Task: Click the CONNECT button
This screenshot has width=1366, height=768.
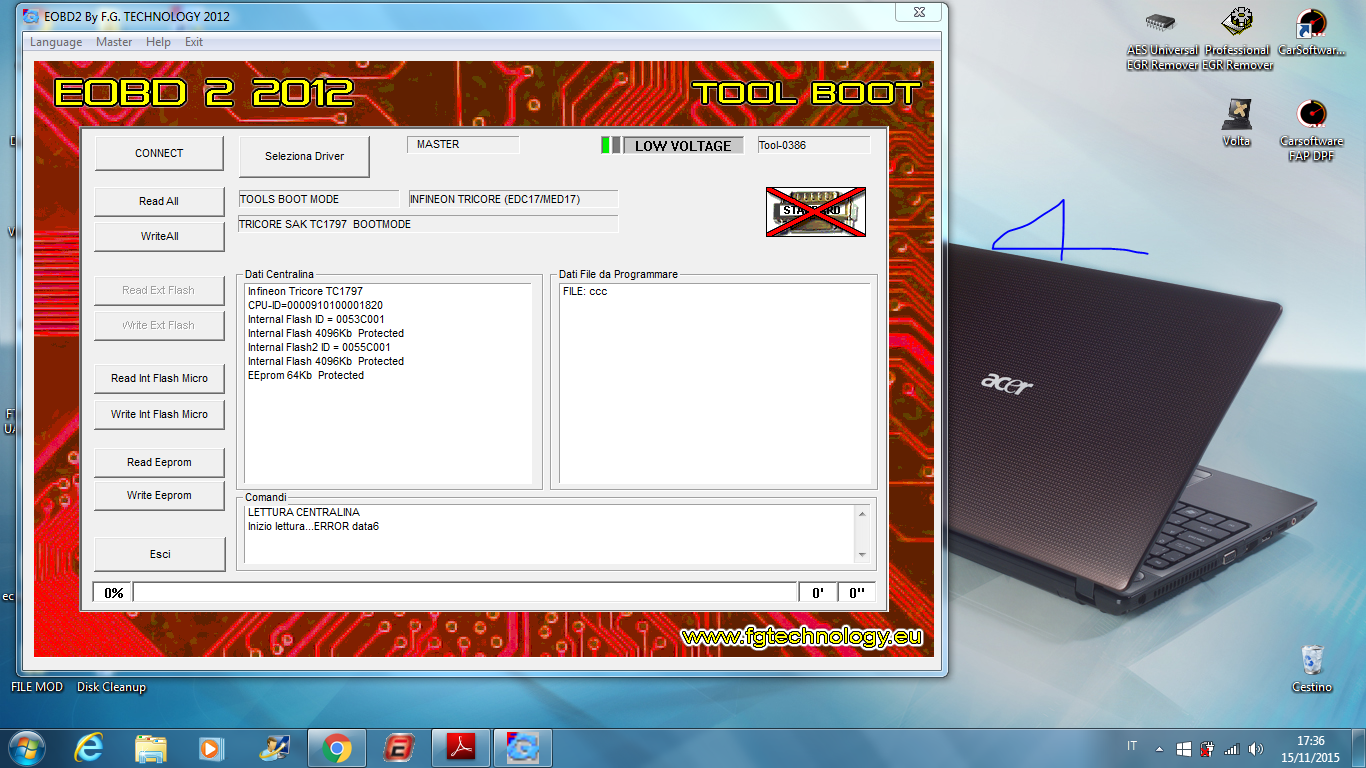Action: coord(159,153)
